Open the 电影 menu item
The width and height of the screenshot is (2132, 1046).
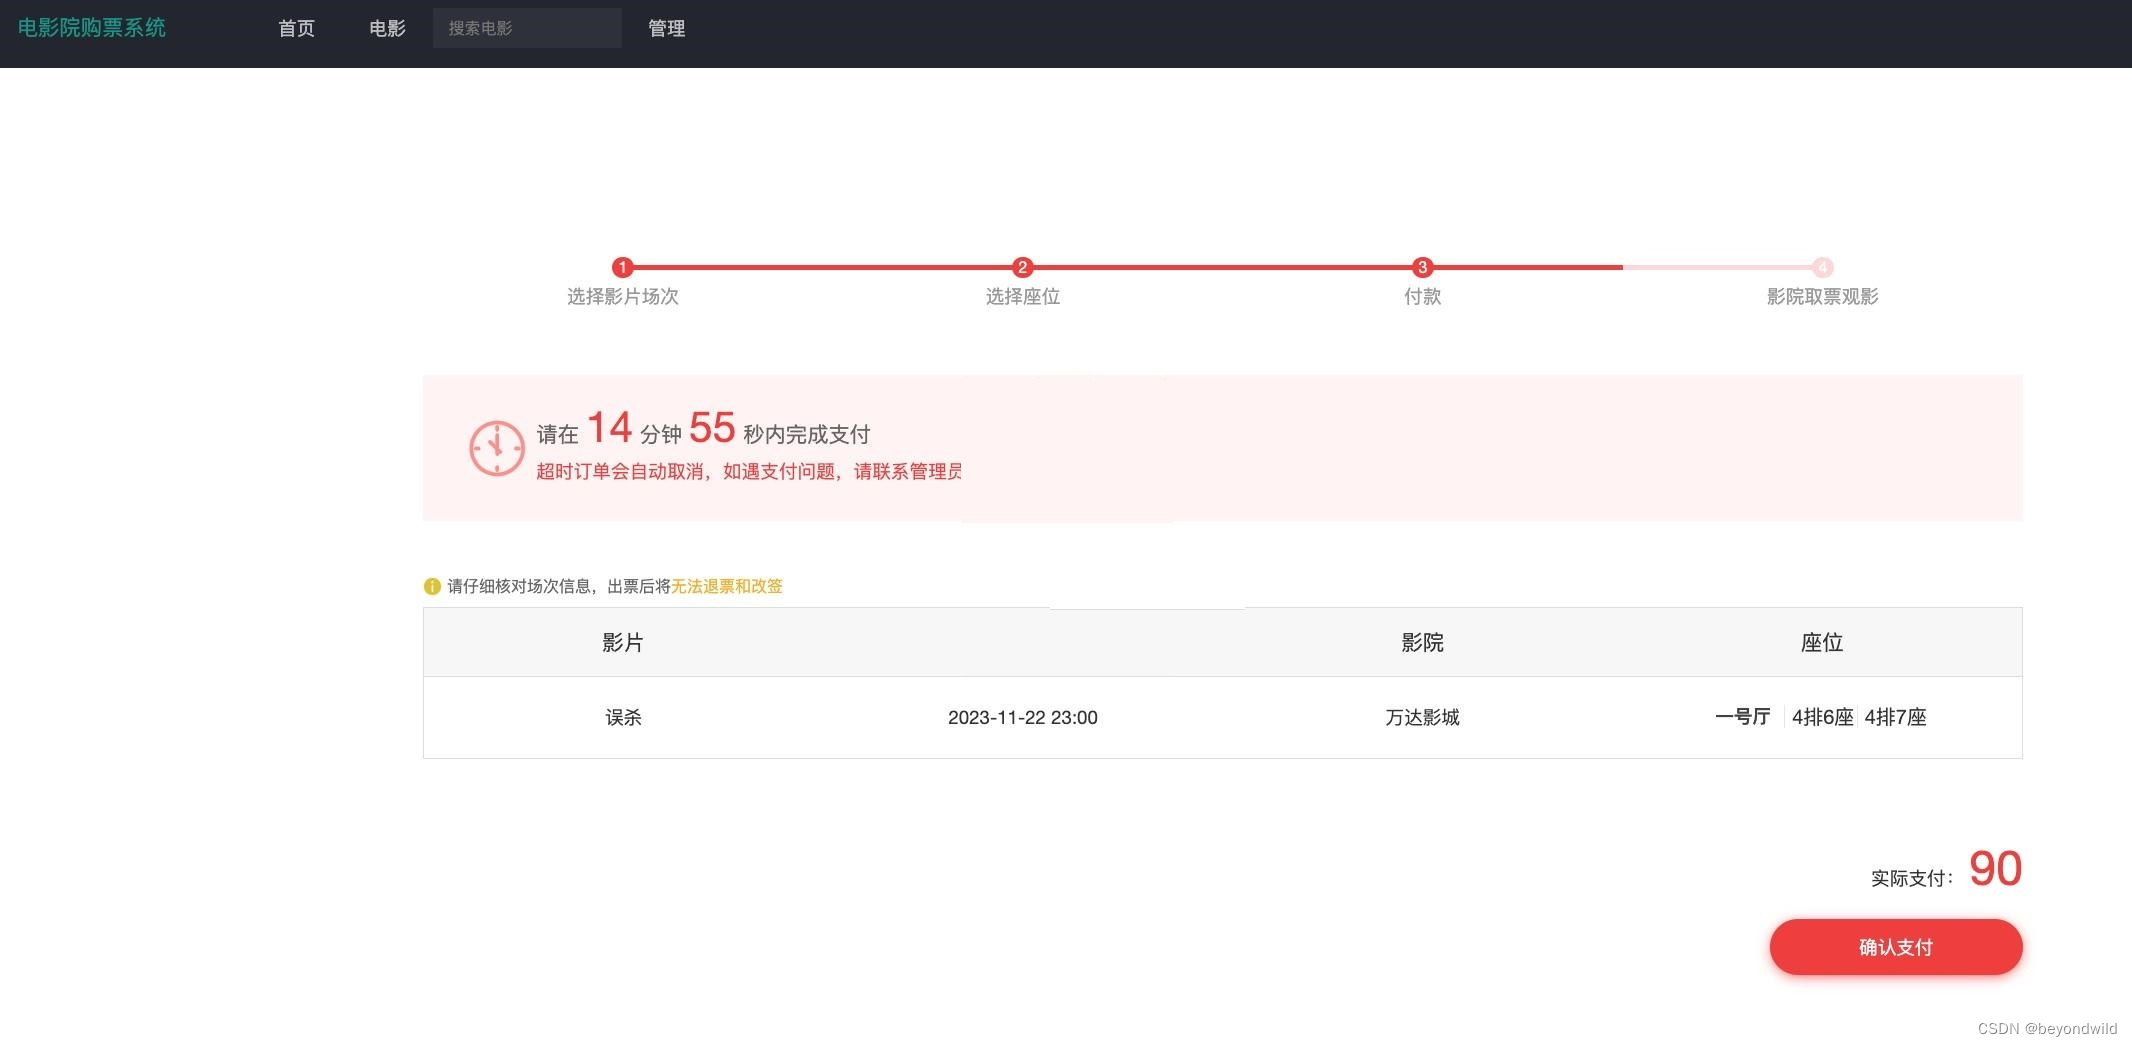click(387, 27)
